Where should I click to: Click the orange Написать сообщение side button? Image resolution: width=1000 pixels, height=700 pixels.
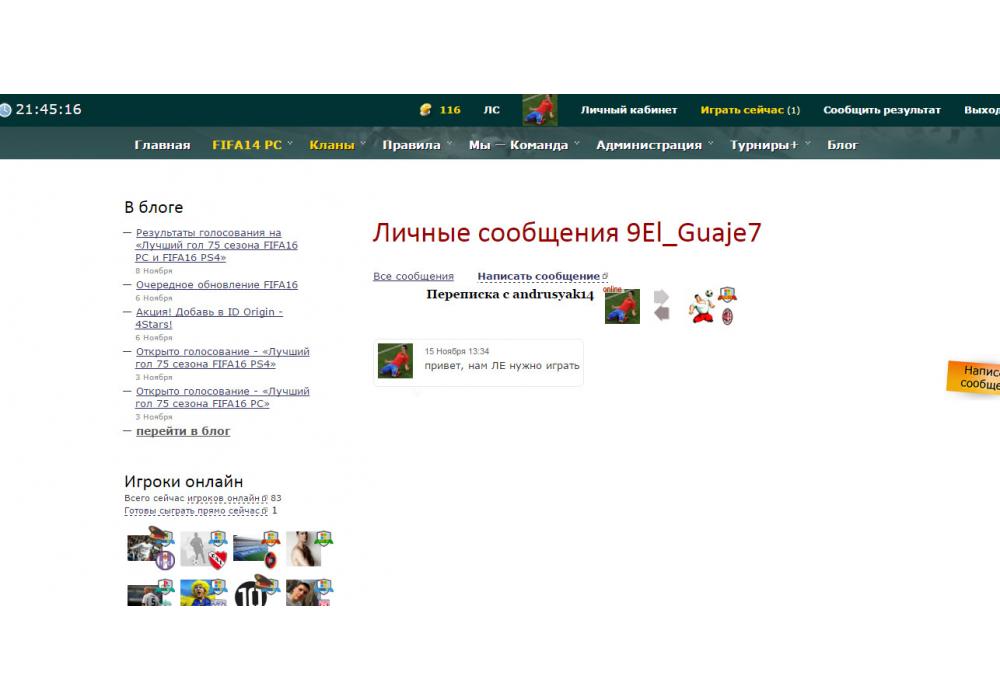click(x=975, y=377)
